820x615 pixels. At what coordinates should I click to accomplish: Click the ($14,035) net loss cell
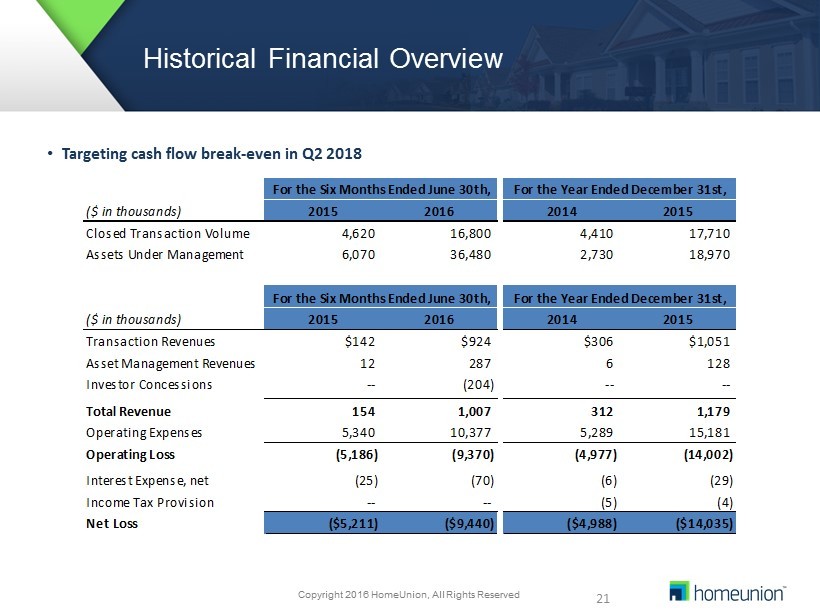click(x=698, y=522)
